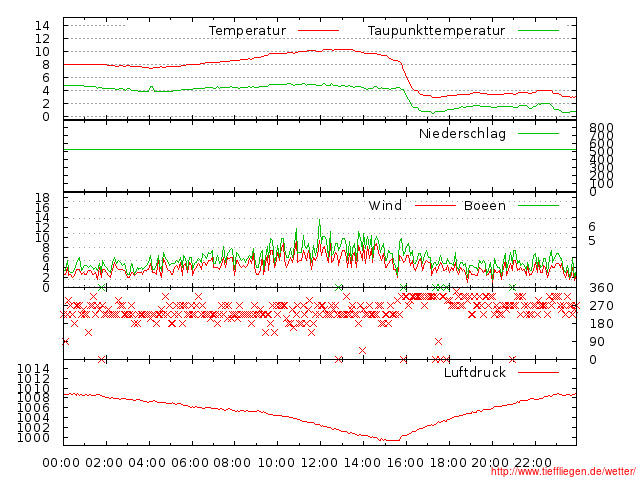Click the 02:00 time axis label
This screenshot has height=480, width=640.
[x=104, y=463]
